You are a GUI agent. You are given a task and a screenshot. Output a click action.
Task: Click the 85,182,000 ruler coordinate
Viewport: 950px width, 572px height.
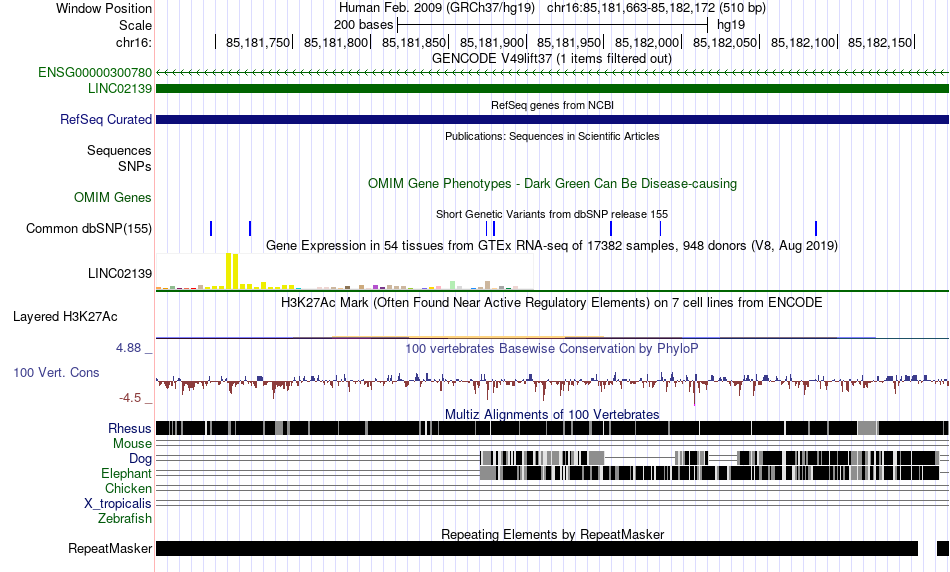(x=646, y=42)
